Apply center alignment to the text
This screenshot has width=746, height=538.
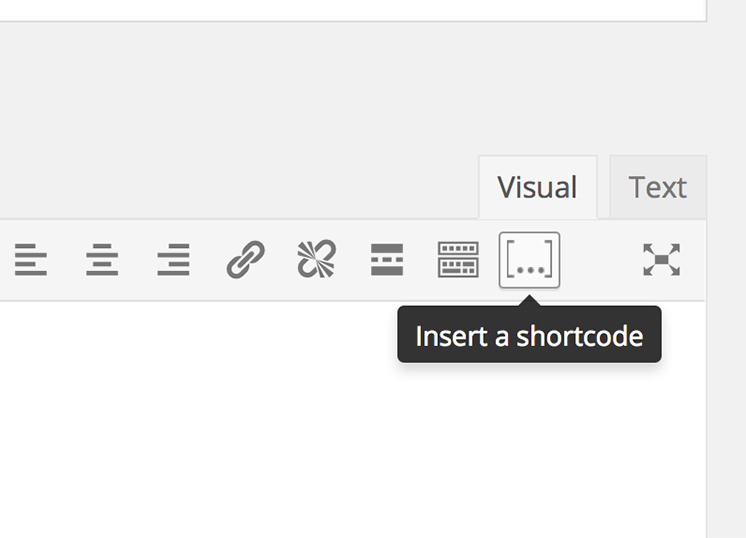point(102,260)
